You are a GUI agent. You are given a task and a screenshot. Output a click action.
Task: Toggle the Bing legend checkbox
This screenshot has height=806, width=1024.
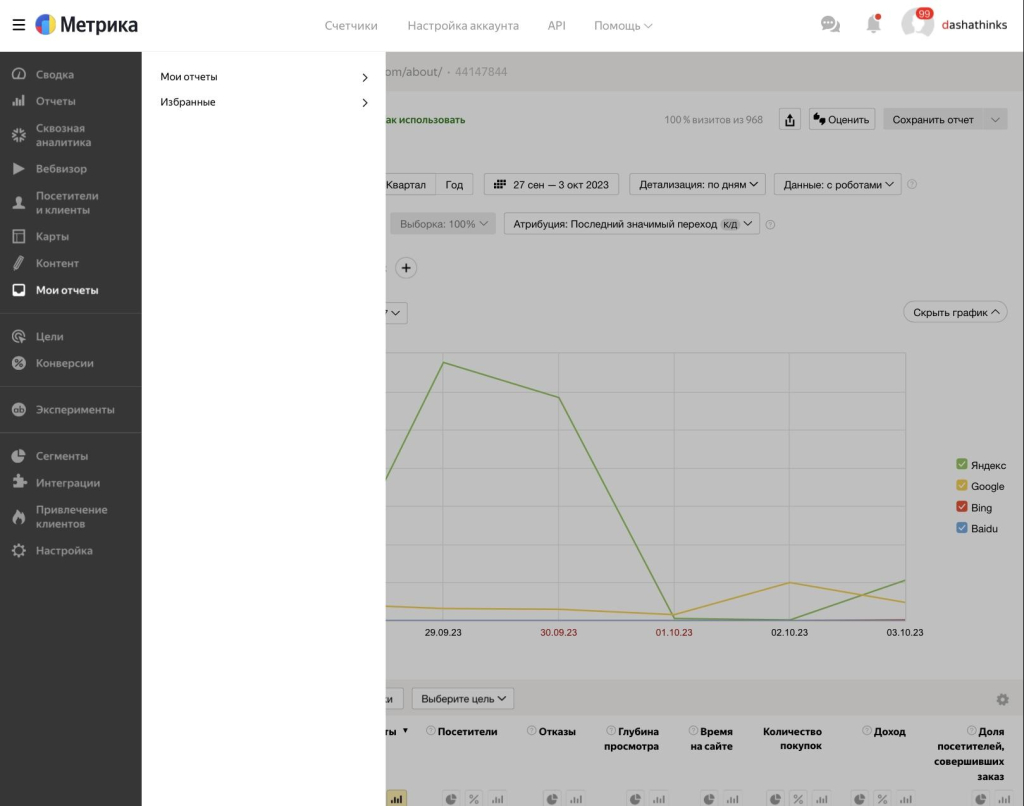(x=962, y=507)
